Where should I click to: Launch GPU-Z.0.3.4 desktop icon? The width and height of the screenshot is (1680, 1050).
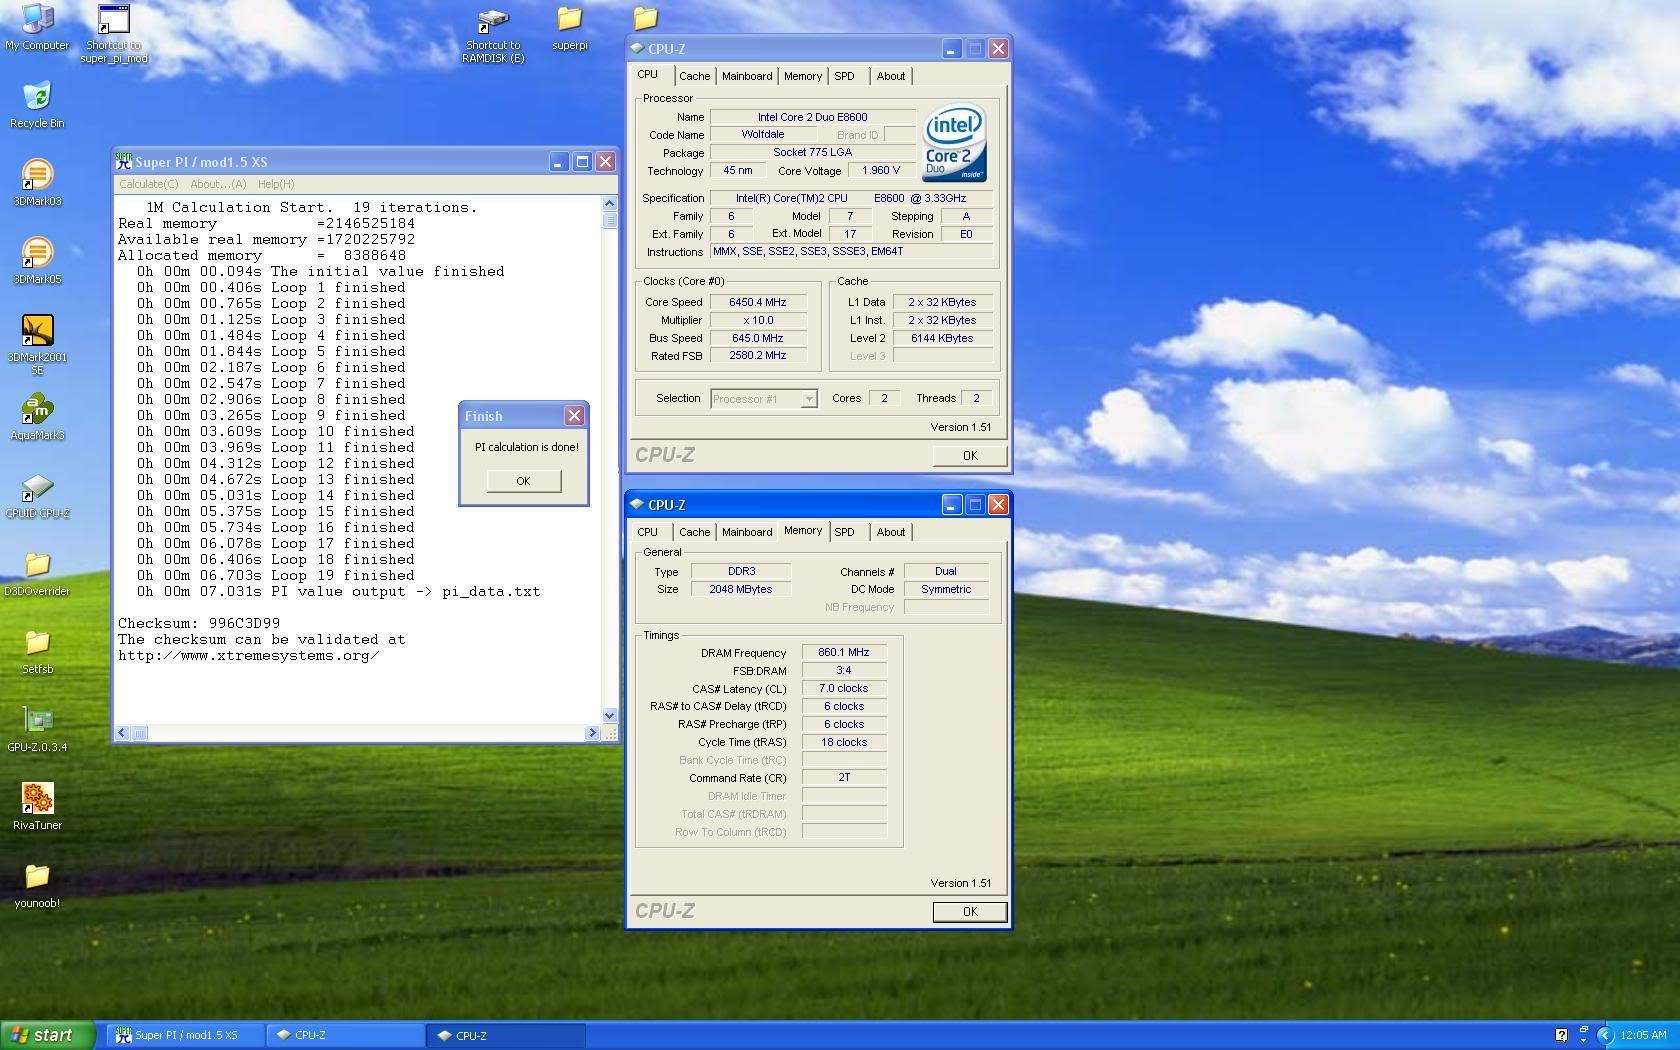click(x=37, y=729)
